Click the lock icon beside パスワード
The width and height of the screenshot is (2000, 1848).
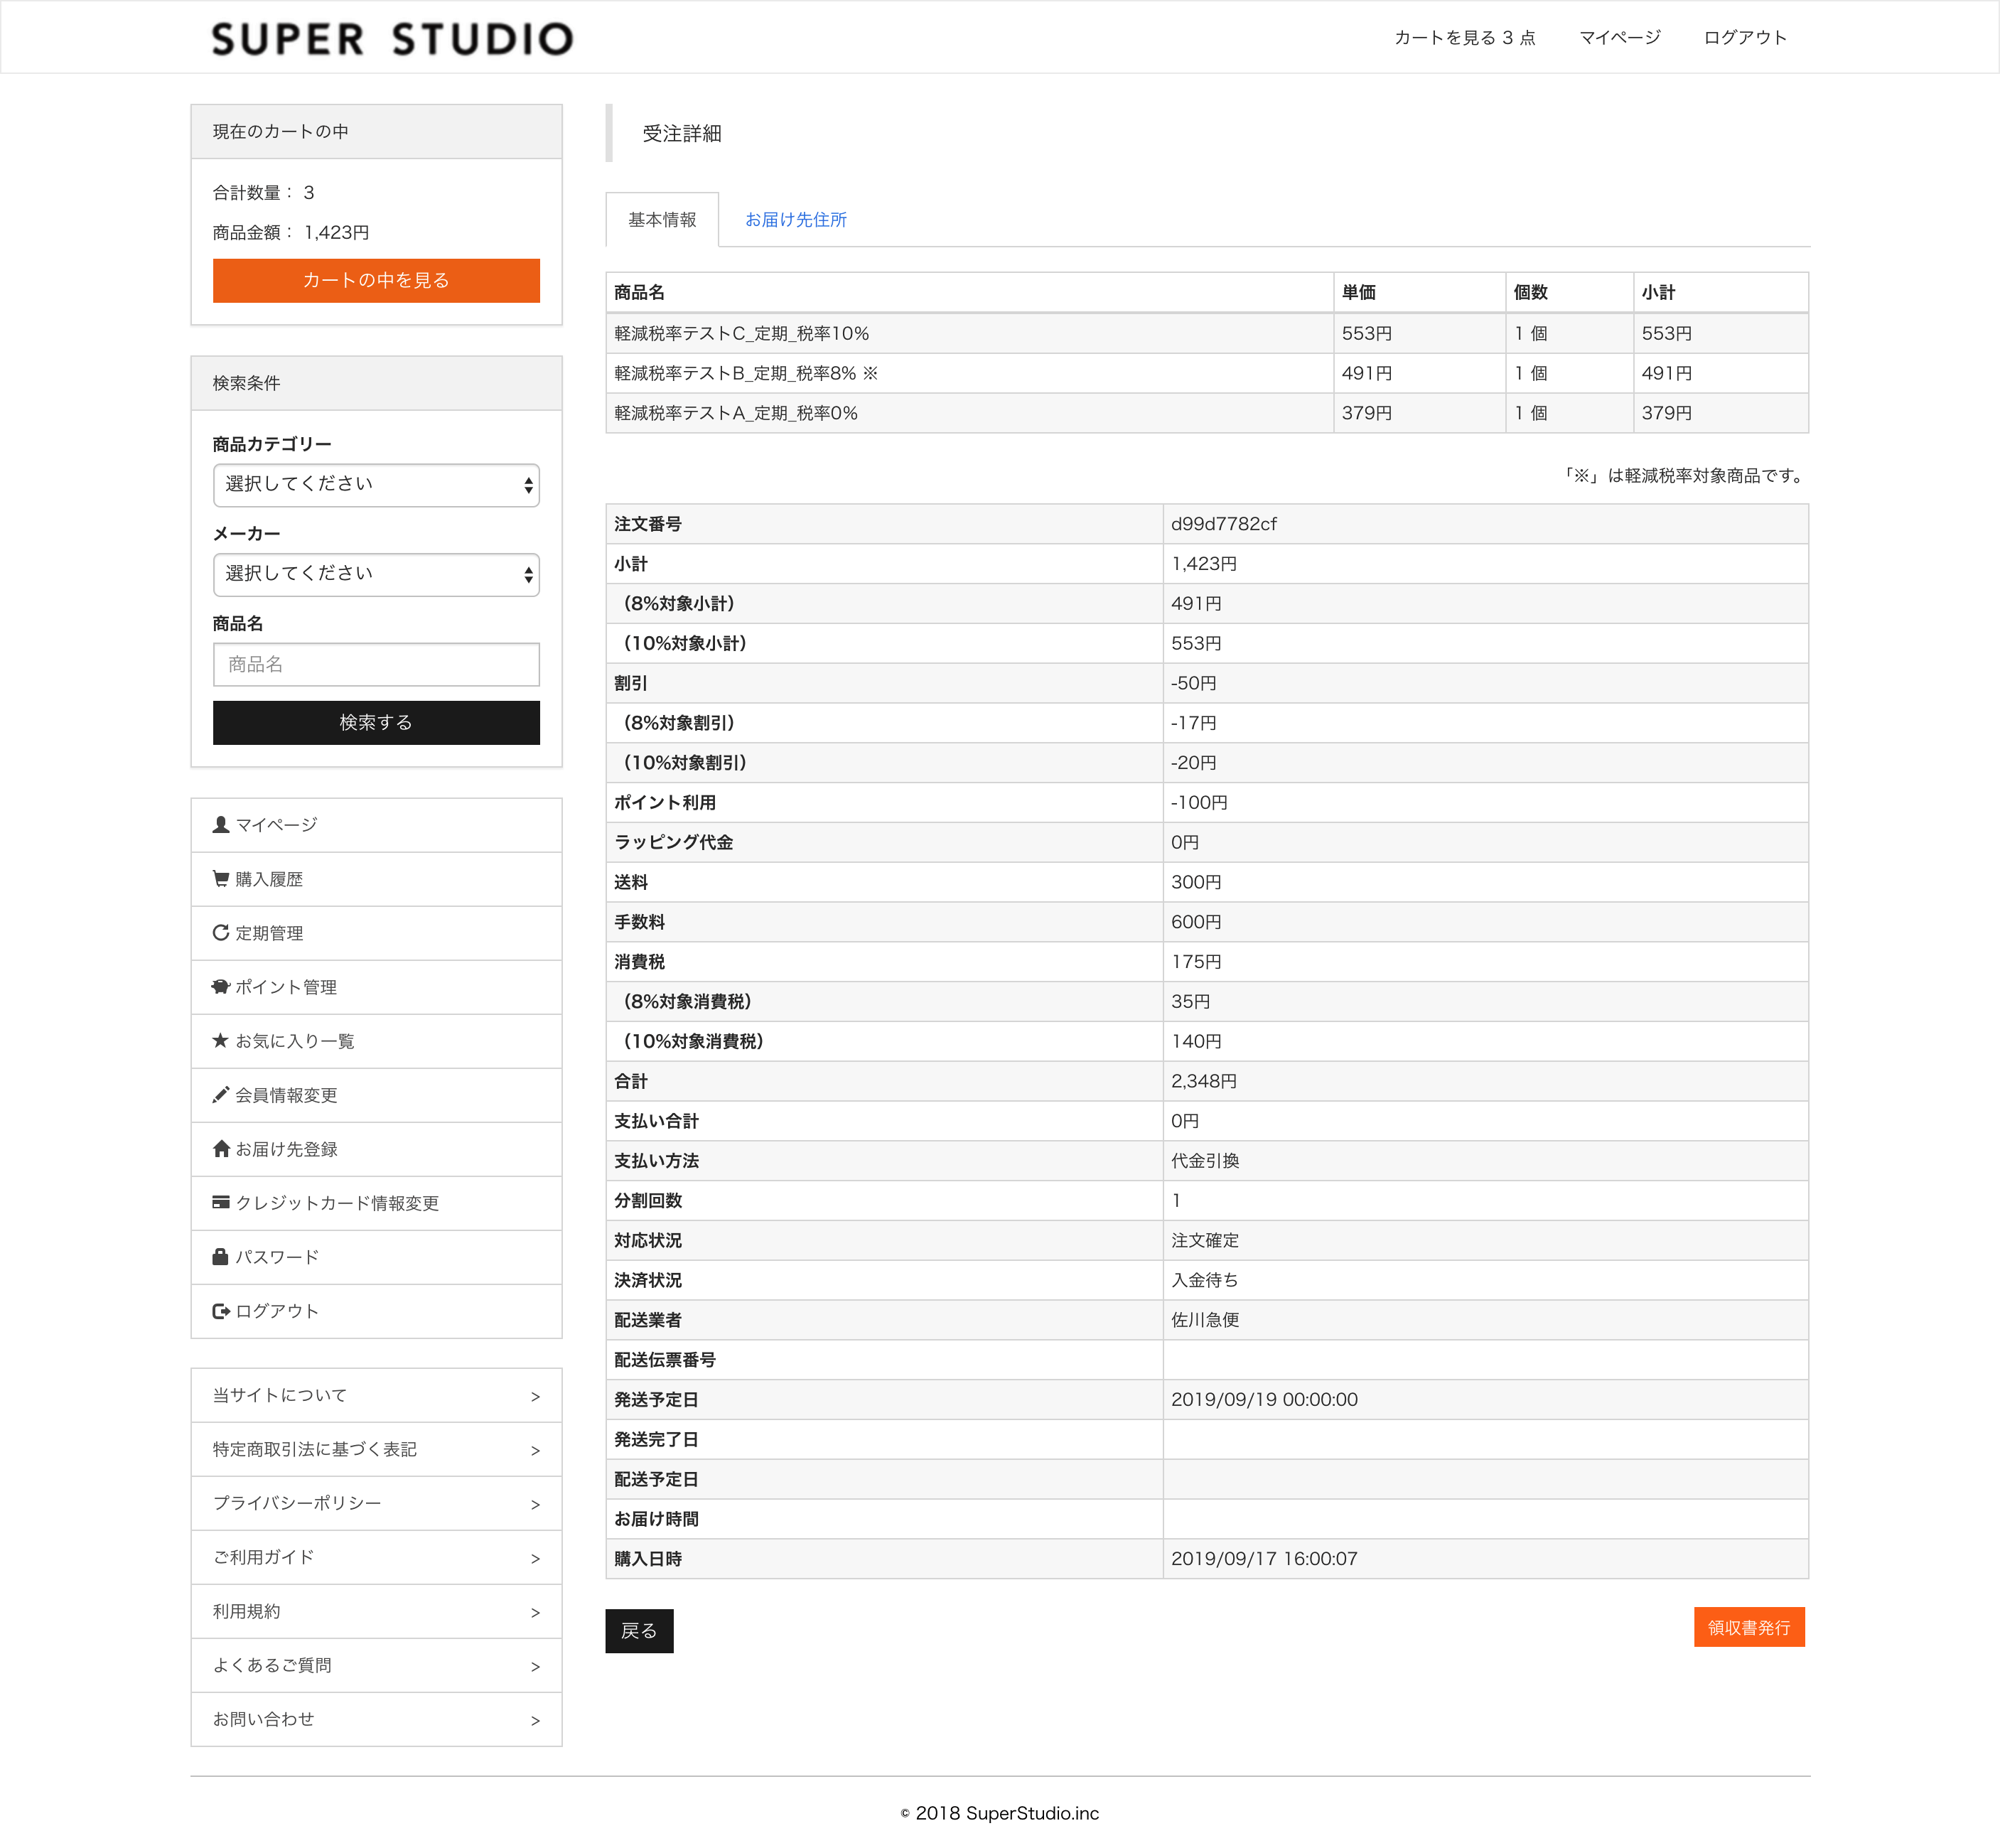coord(221,1257)
